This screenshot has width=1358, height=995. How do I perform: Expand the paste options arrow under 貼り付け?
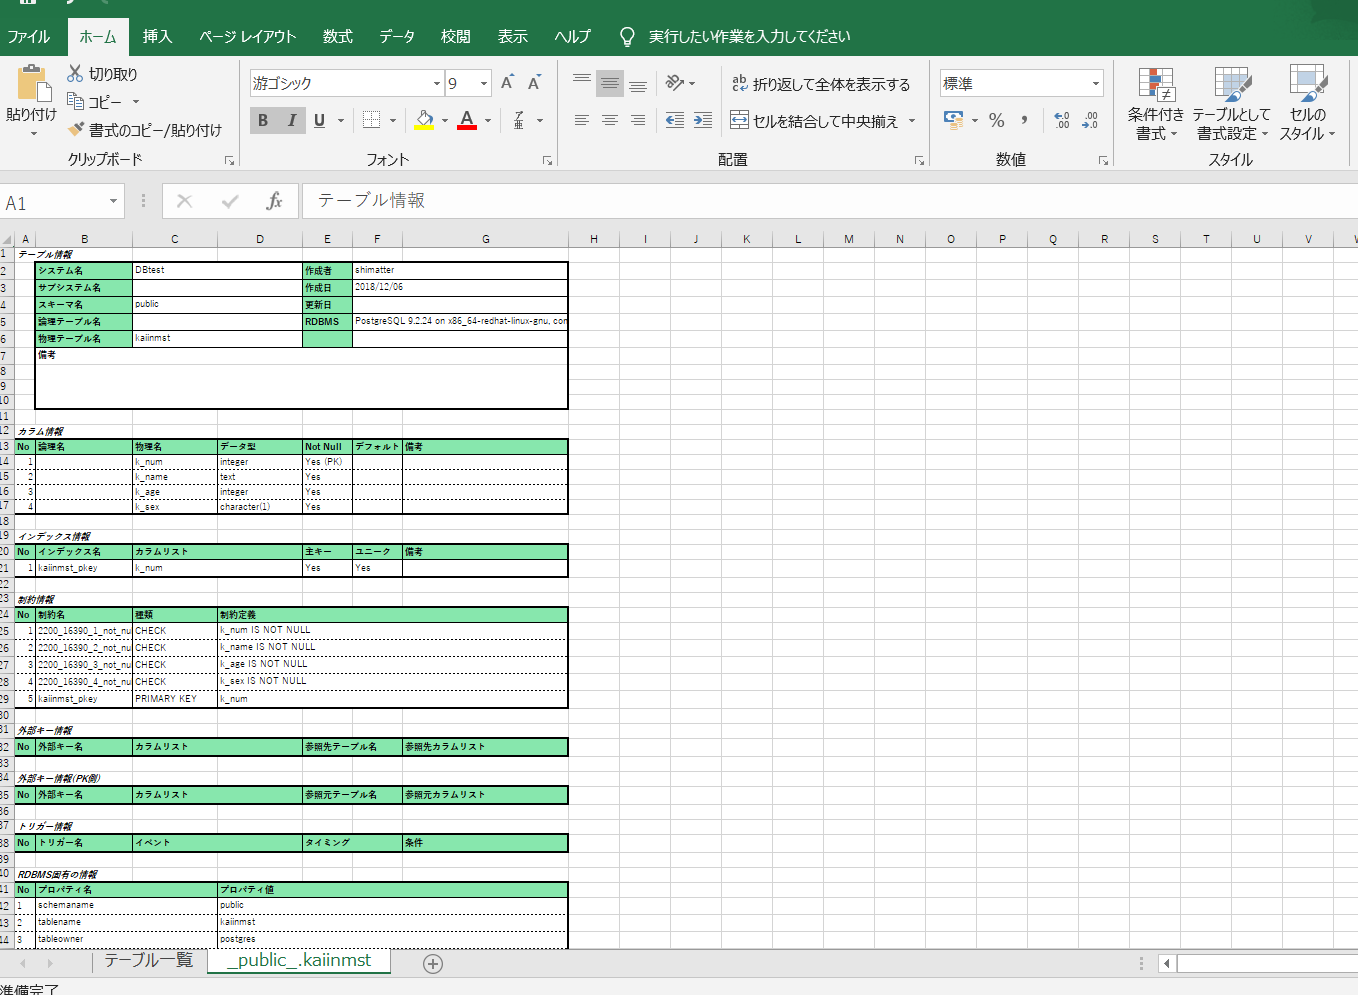tap(33, 134)
